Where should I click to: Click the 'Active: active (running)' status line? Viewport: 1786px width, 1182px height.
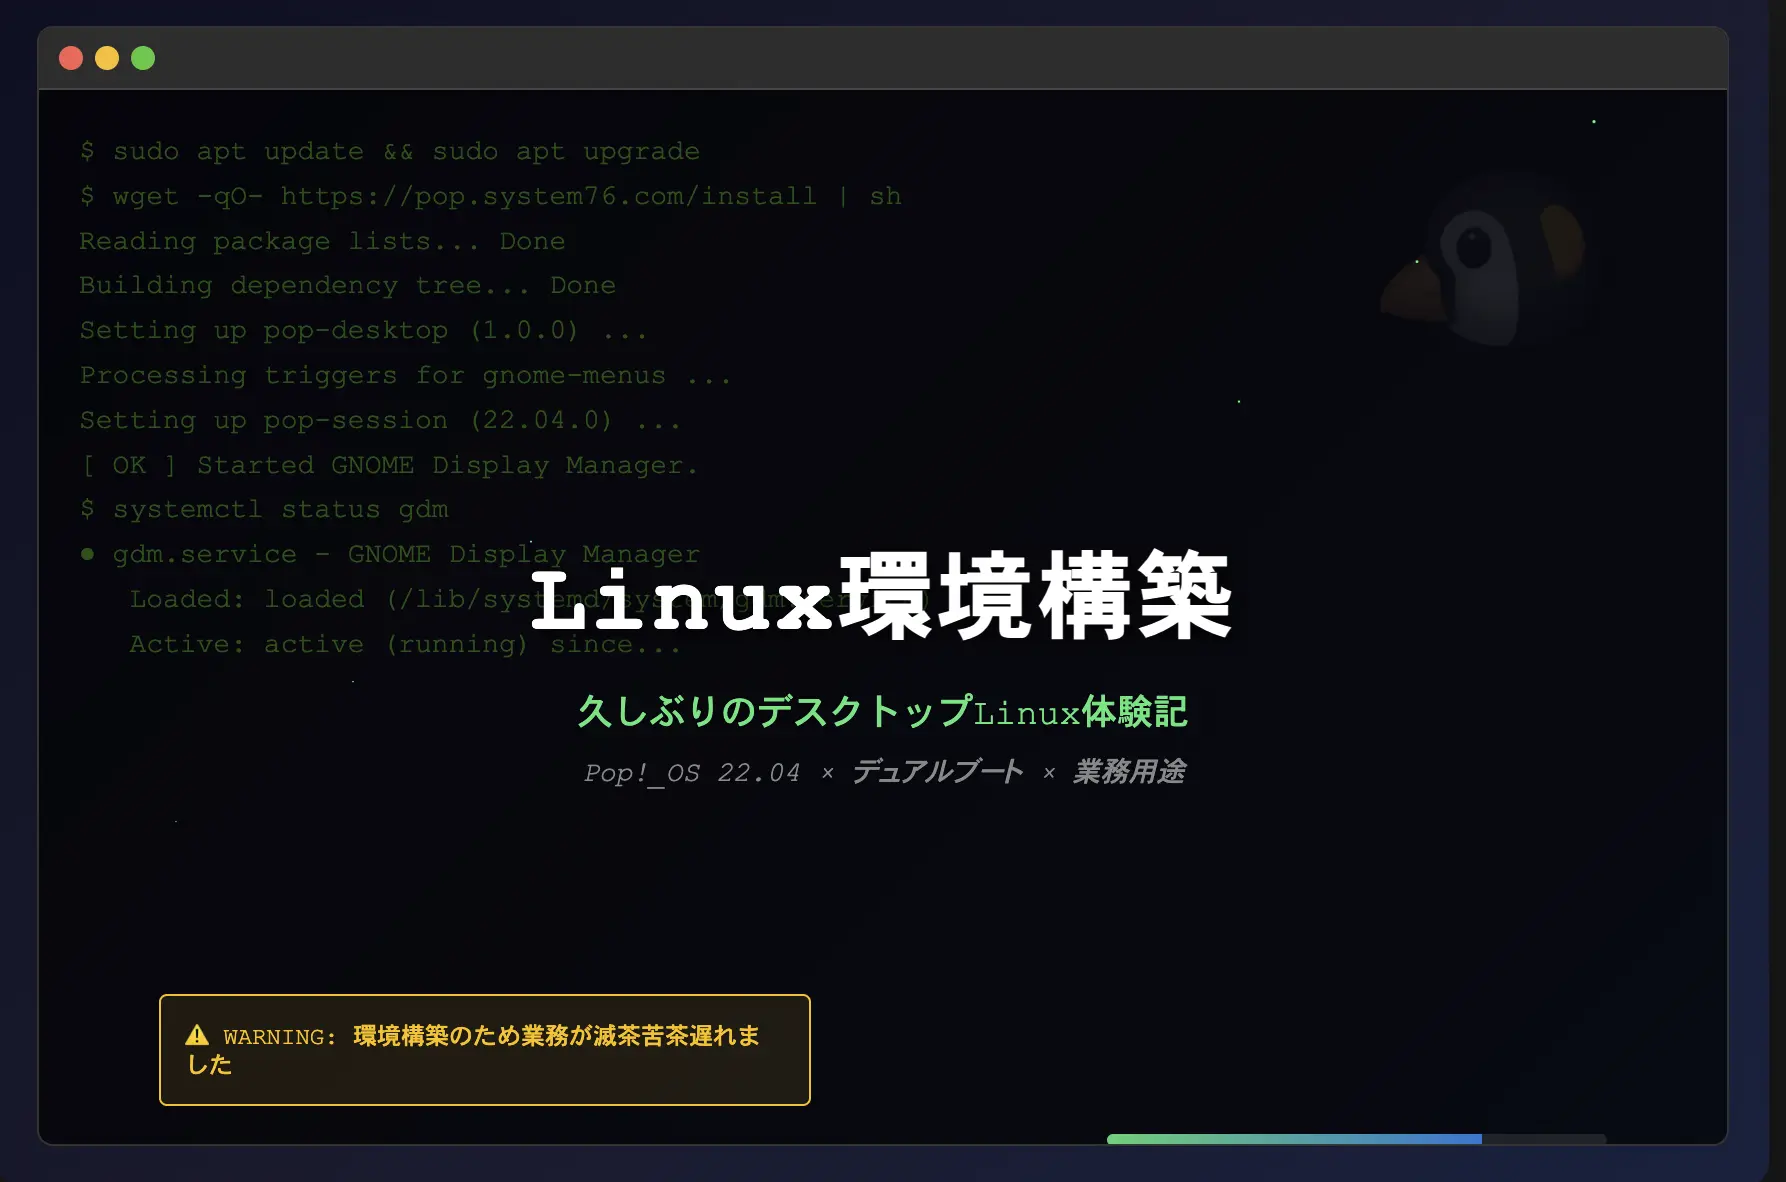[405, 644]
